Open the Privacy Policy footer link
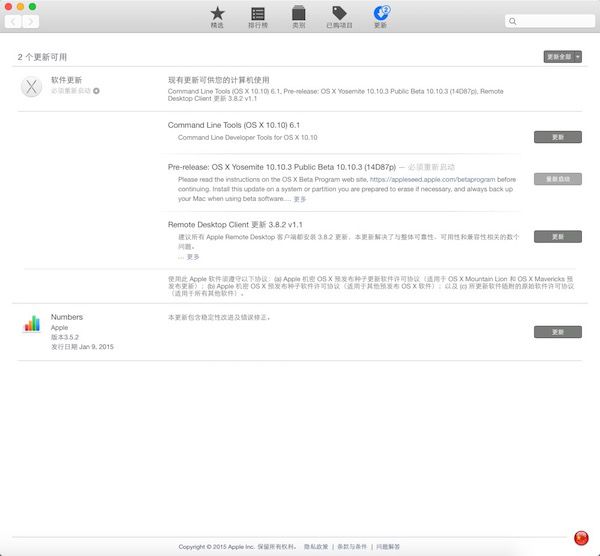This screenshot has width=600, height=556. tap(316, 546)
